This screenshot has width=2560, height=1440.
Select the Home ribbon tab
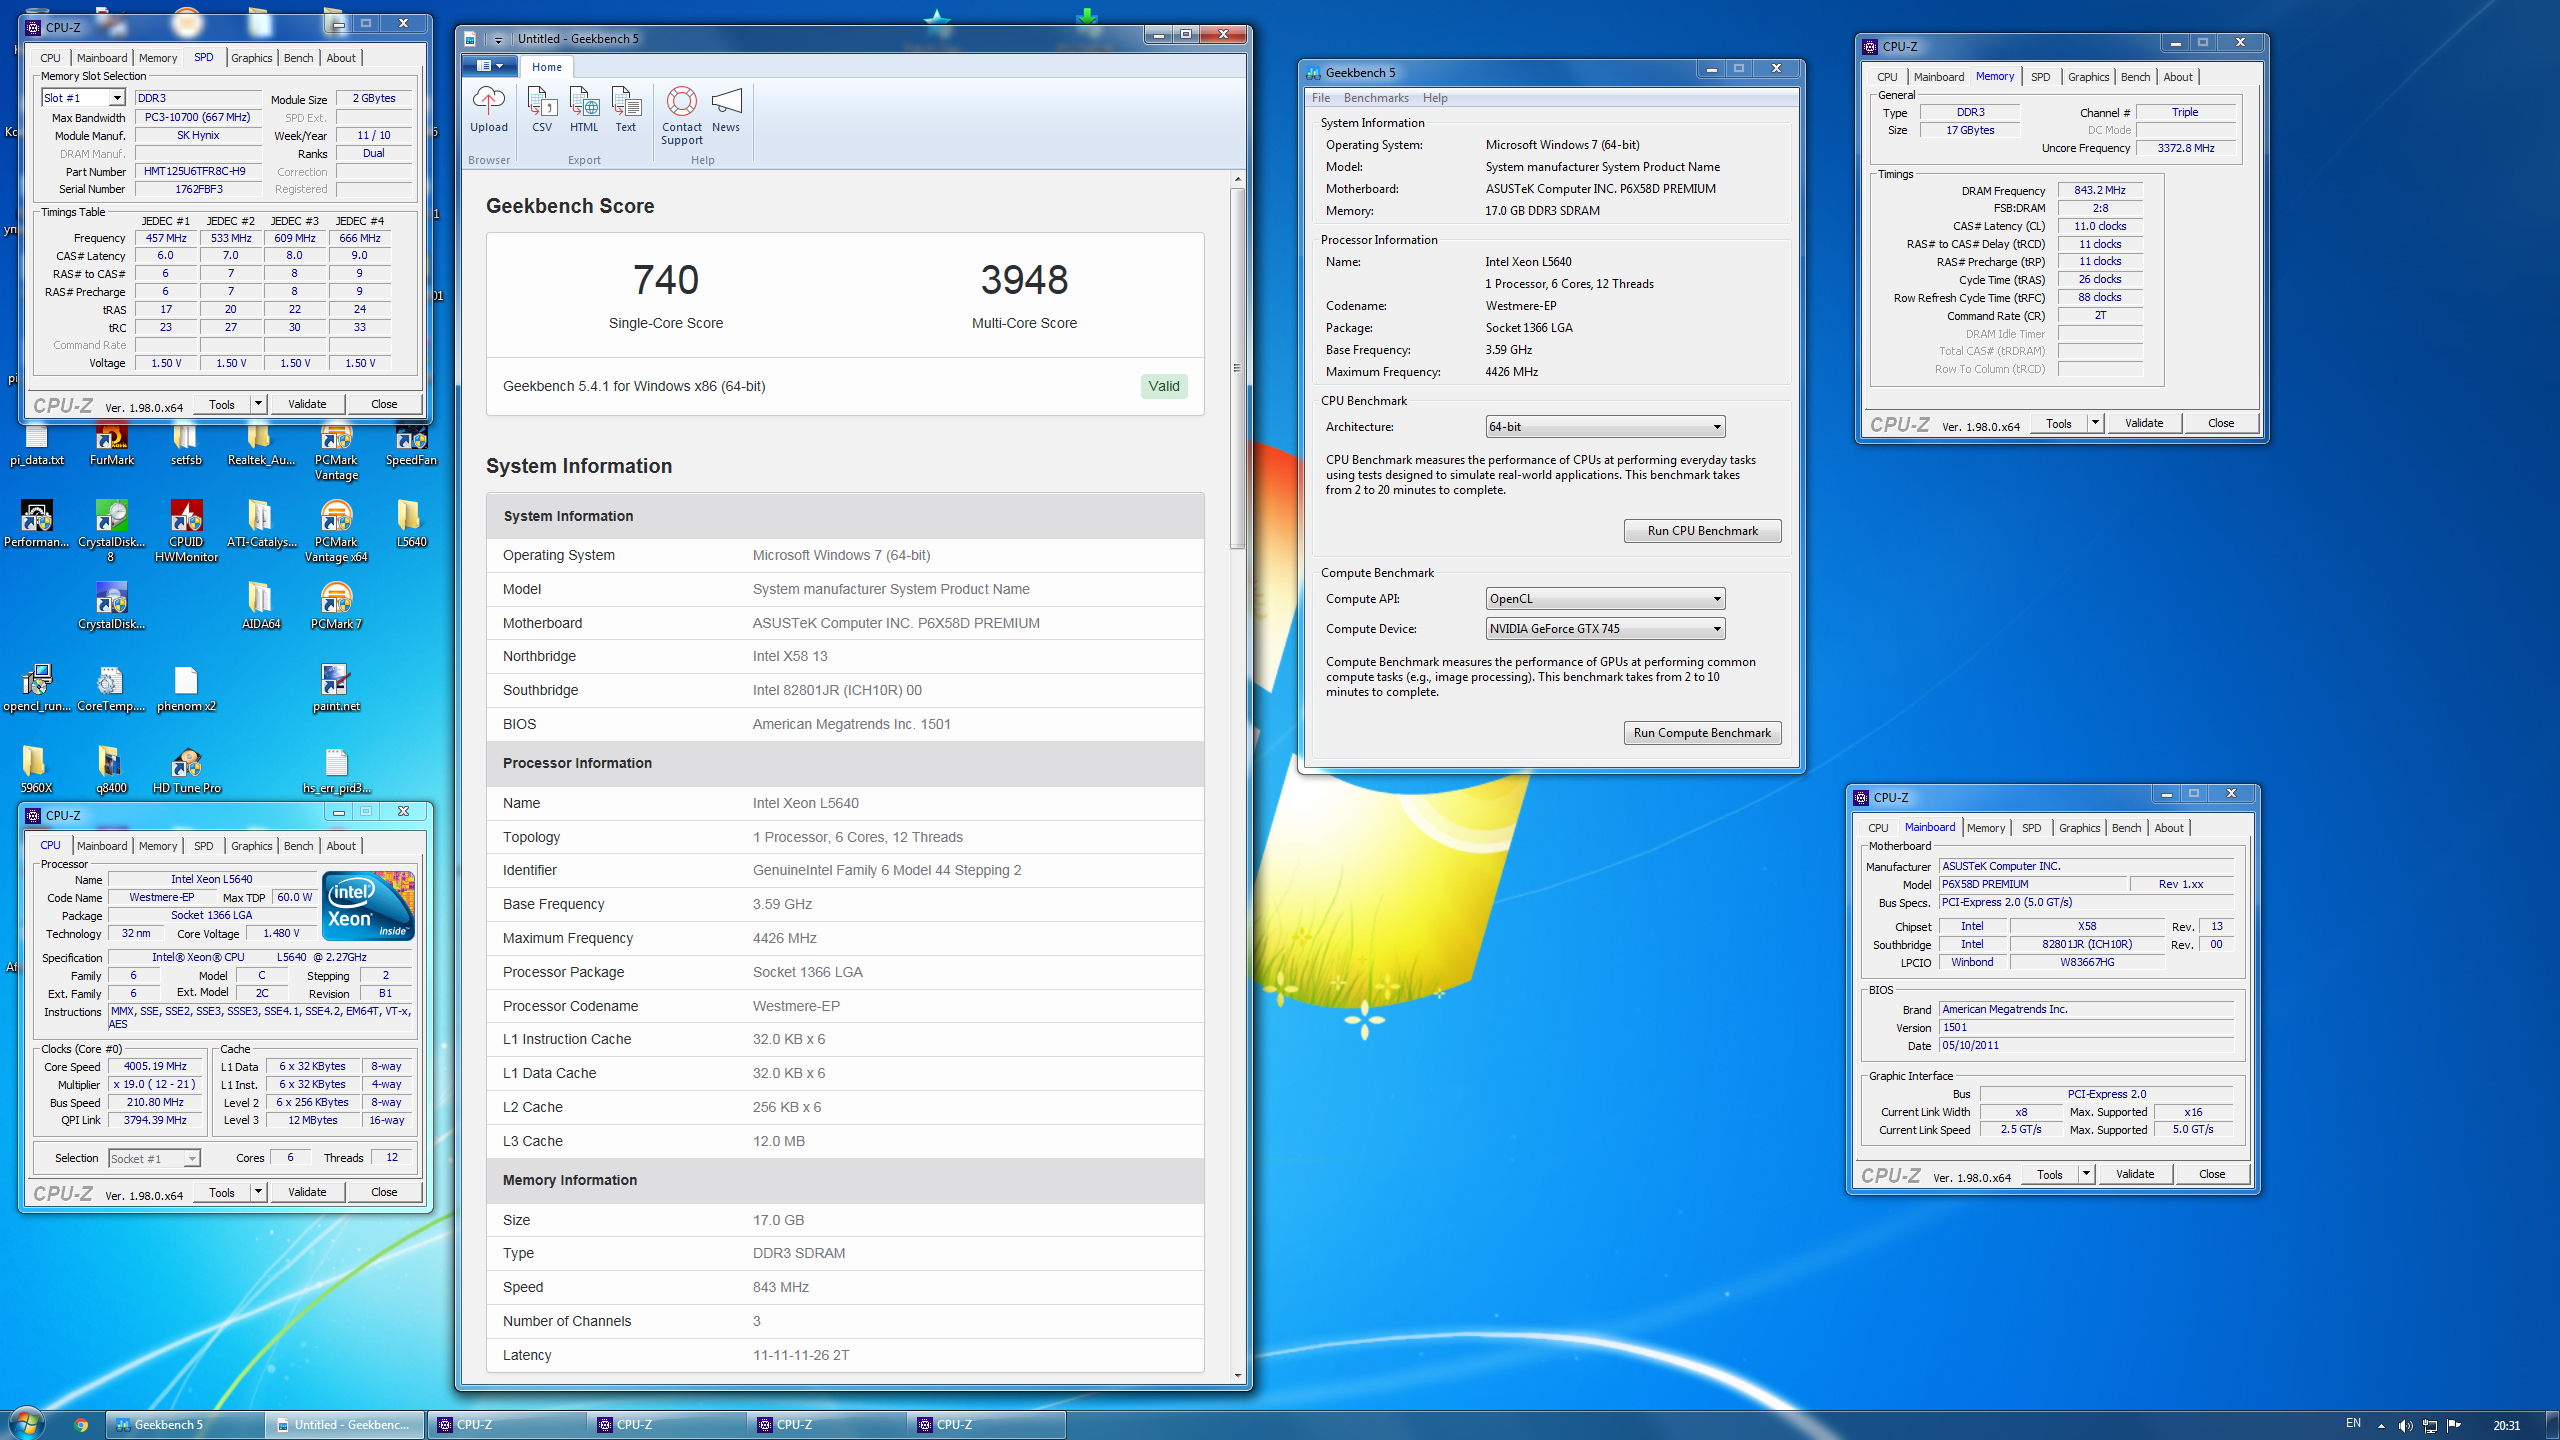pos(546,67)
